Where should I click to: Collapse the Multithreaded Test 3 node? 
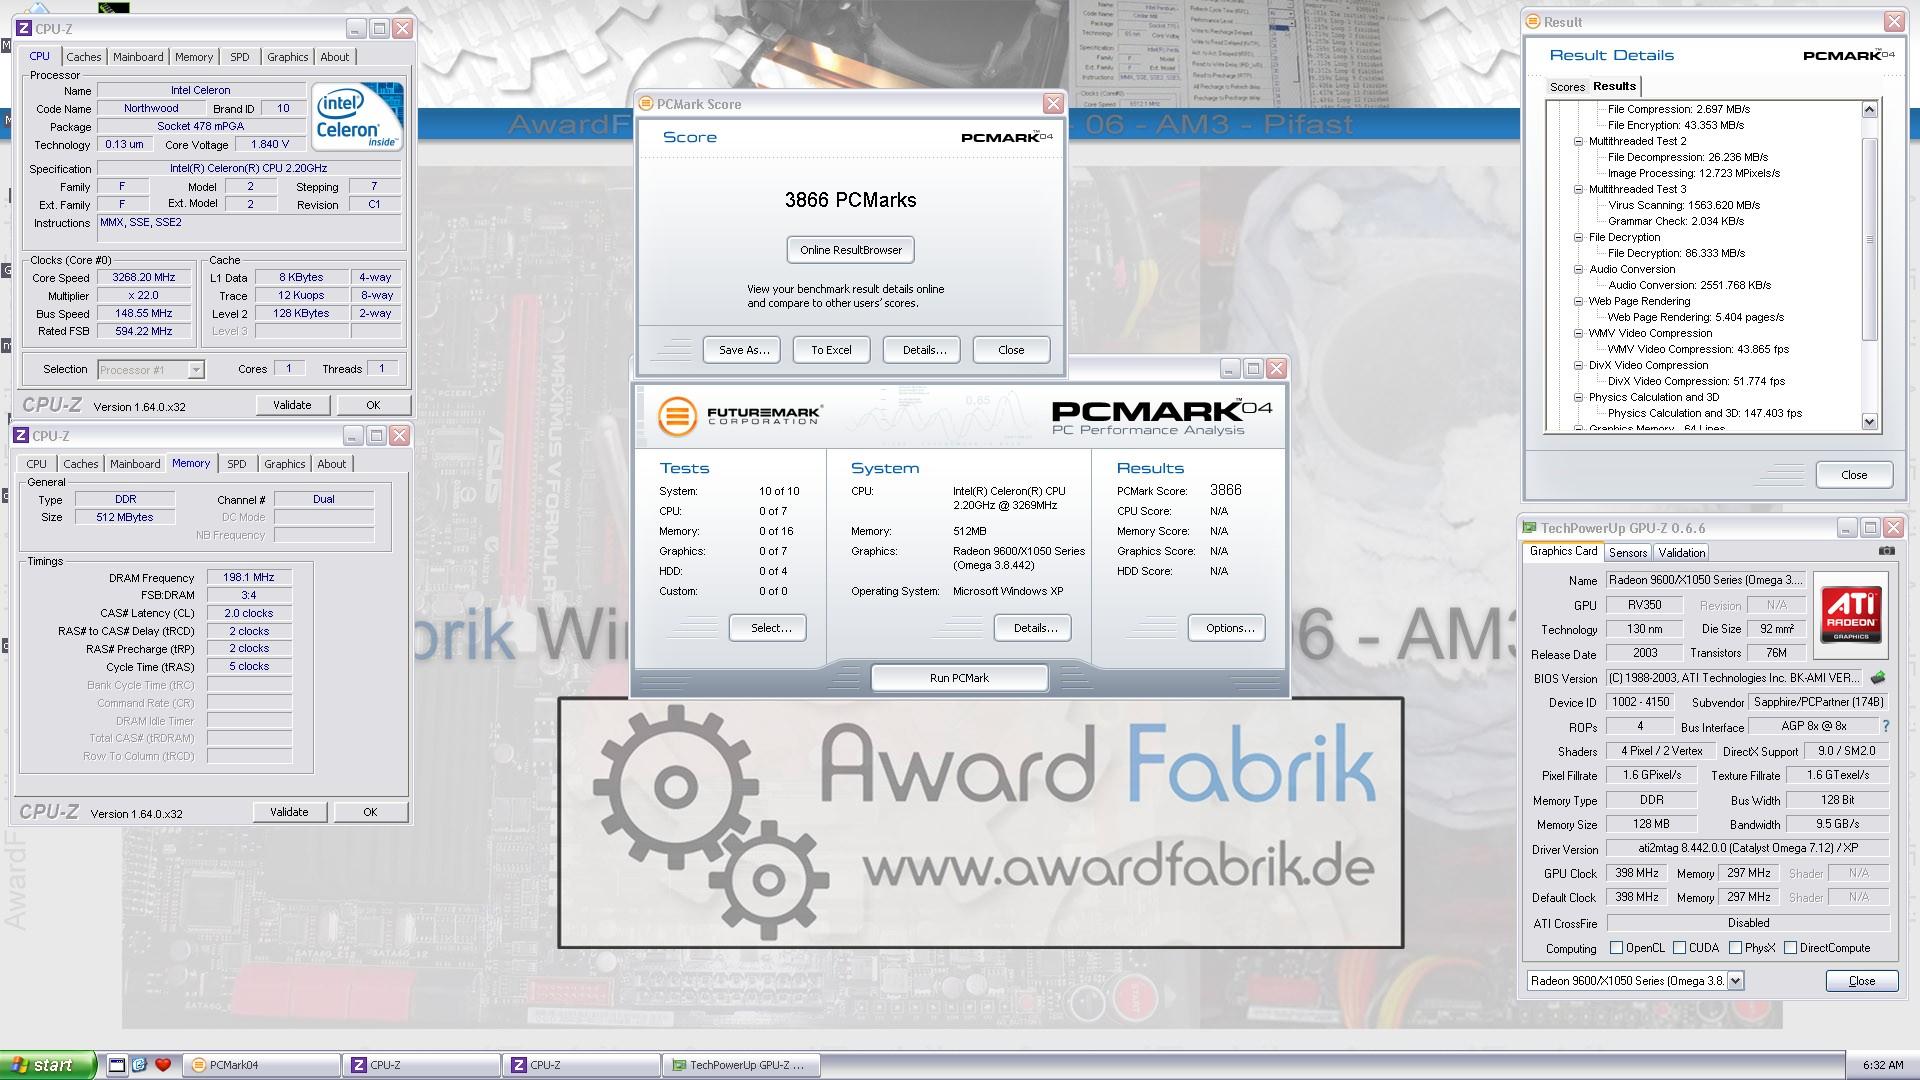tap(1579, 189)
